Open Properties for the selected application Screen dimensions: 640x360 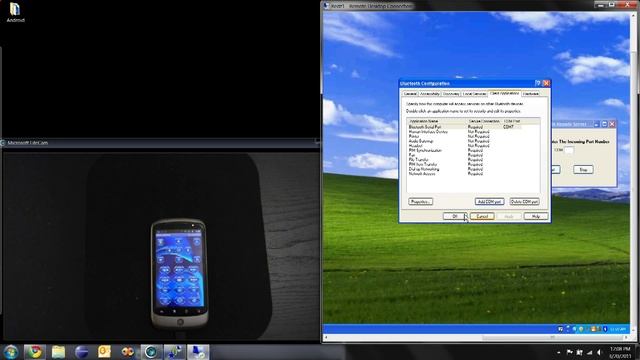(420, 202)
